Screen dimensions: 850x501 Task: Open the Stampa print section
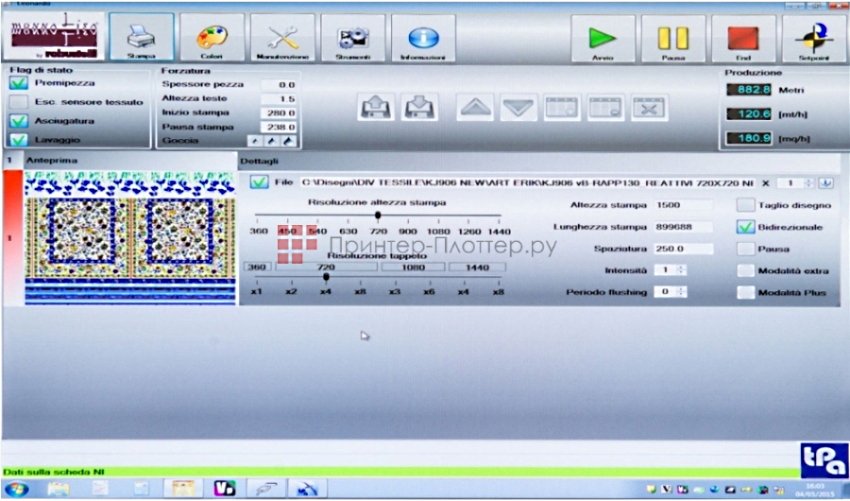(x=141, y=37)
